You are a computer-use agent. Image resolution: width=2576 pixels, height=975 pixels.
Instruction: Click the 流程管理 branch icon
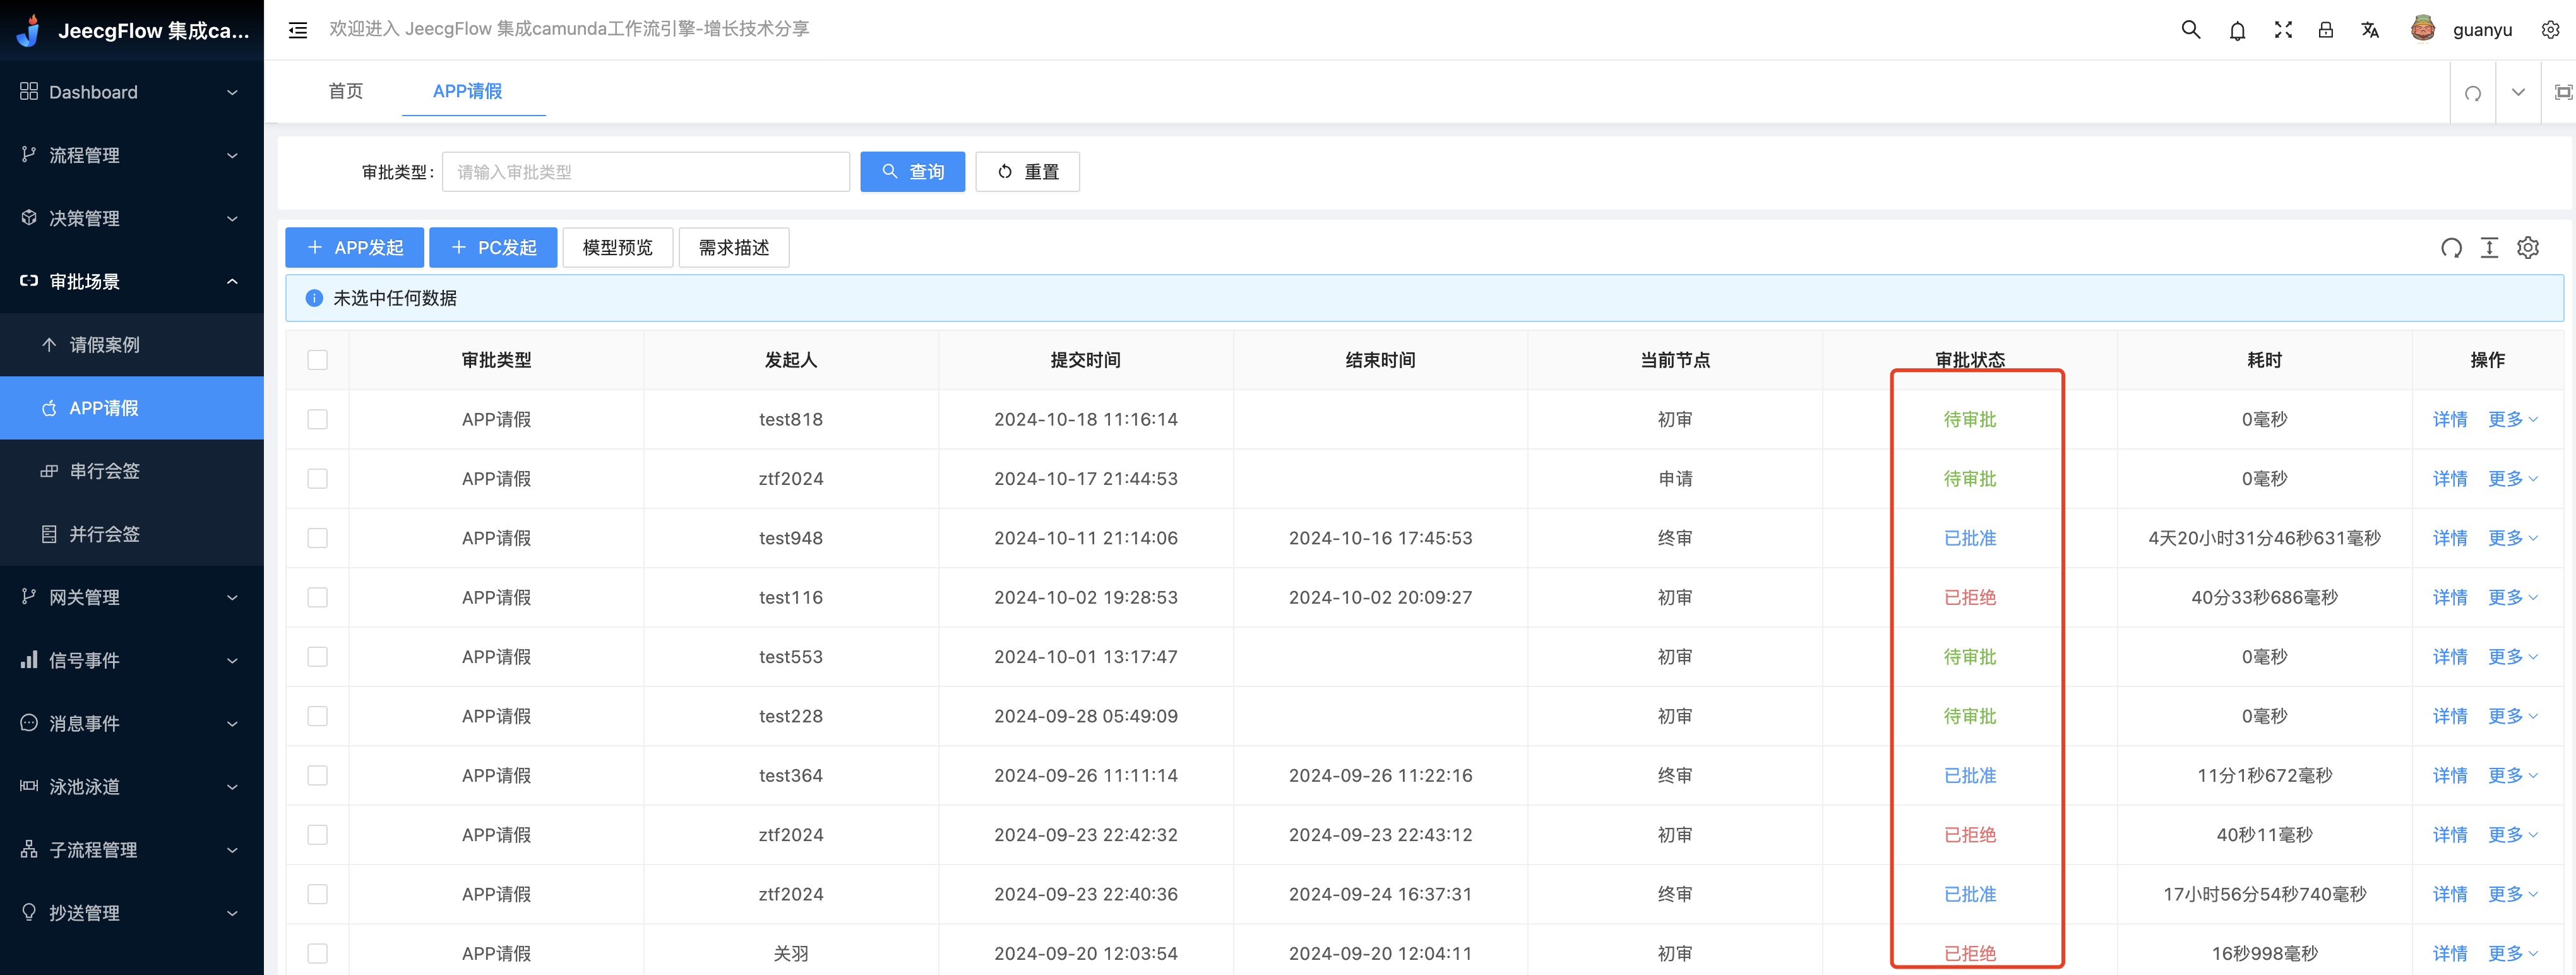pyautogui.click(x=29, y=154)
